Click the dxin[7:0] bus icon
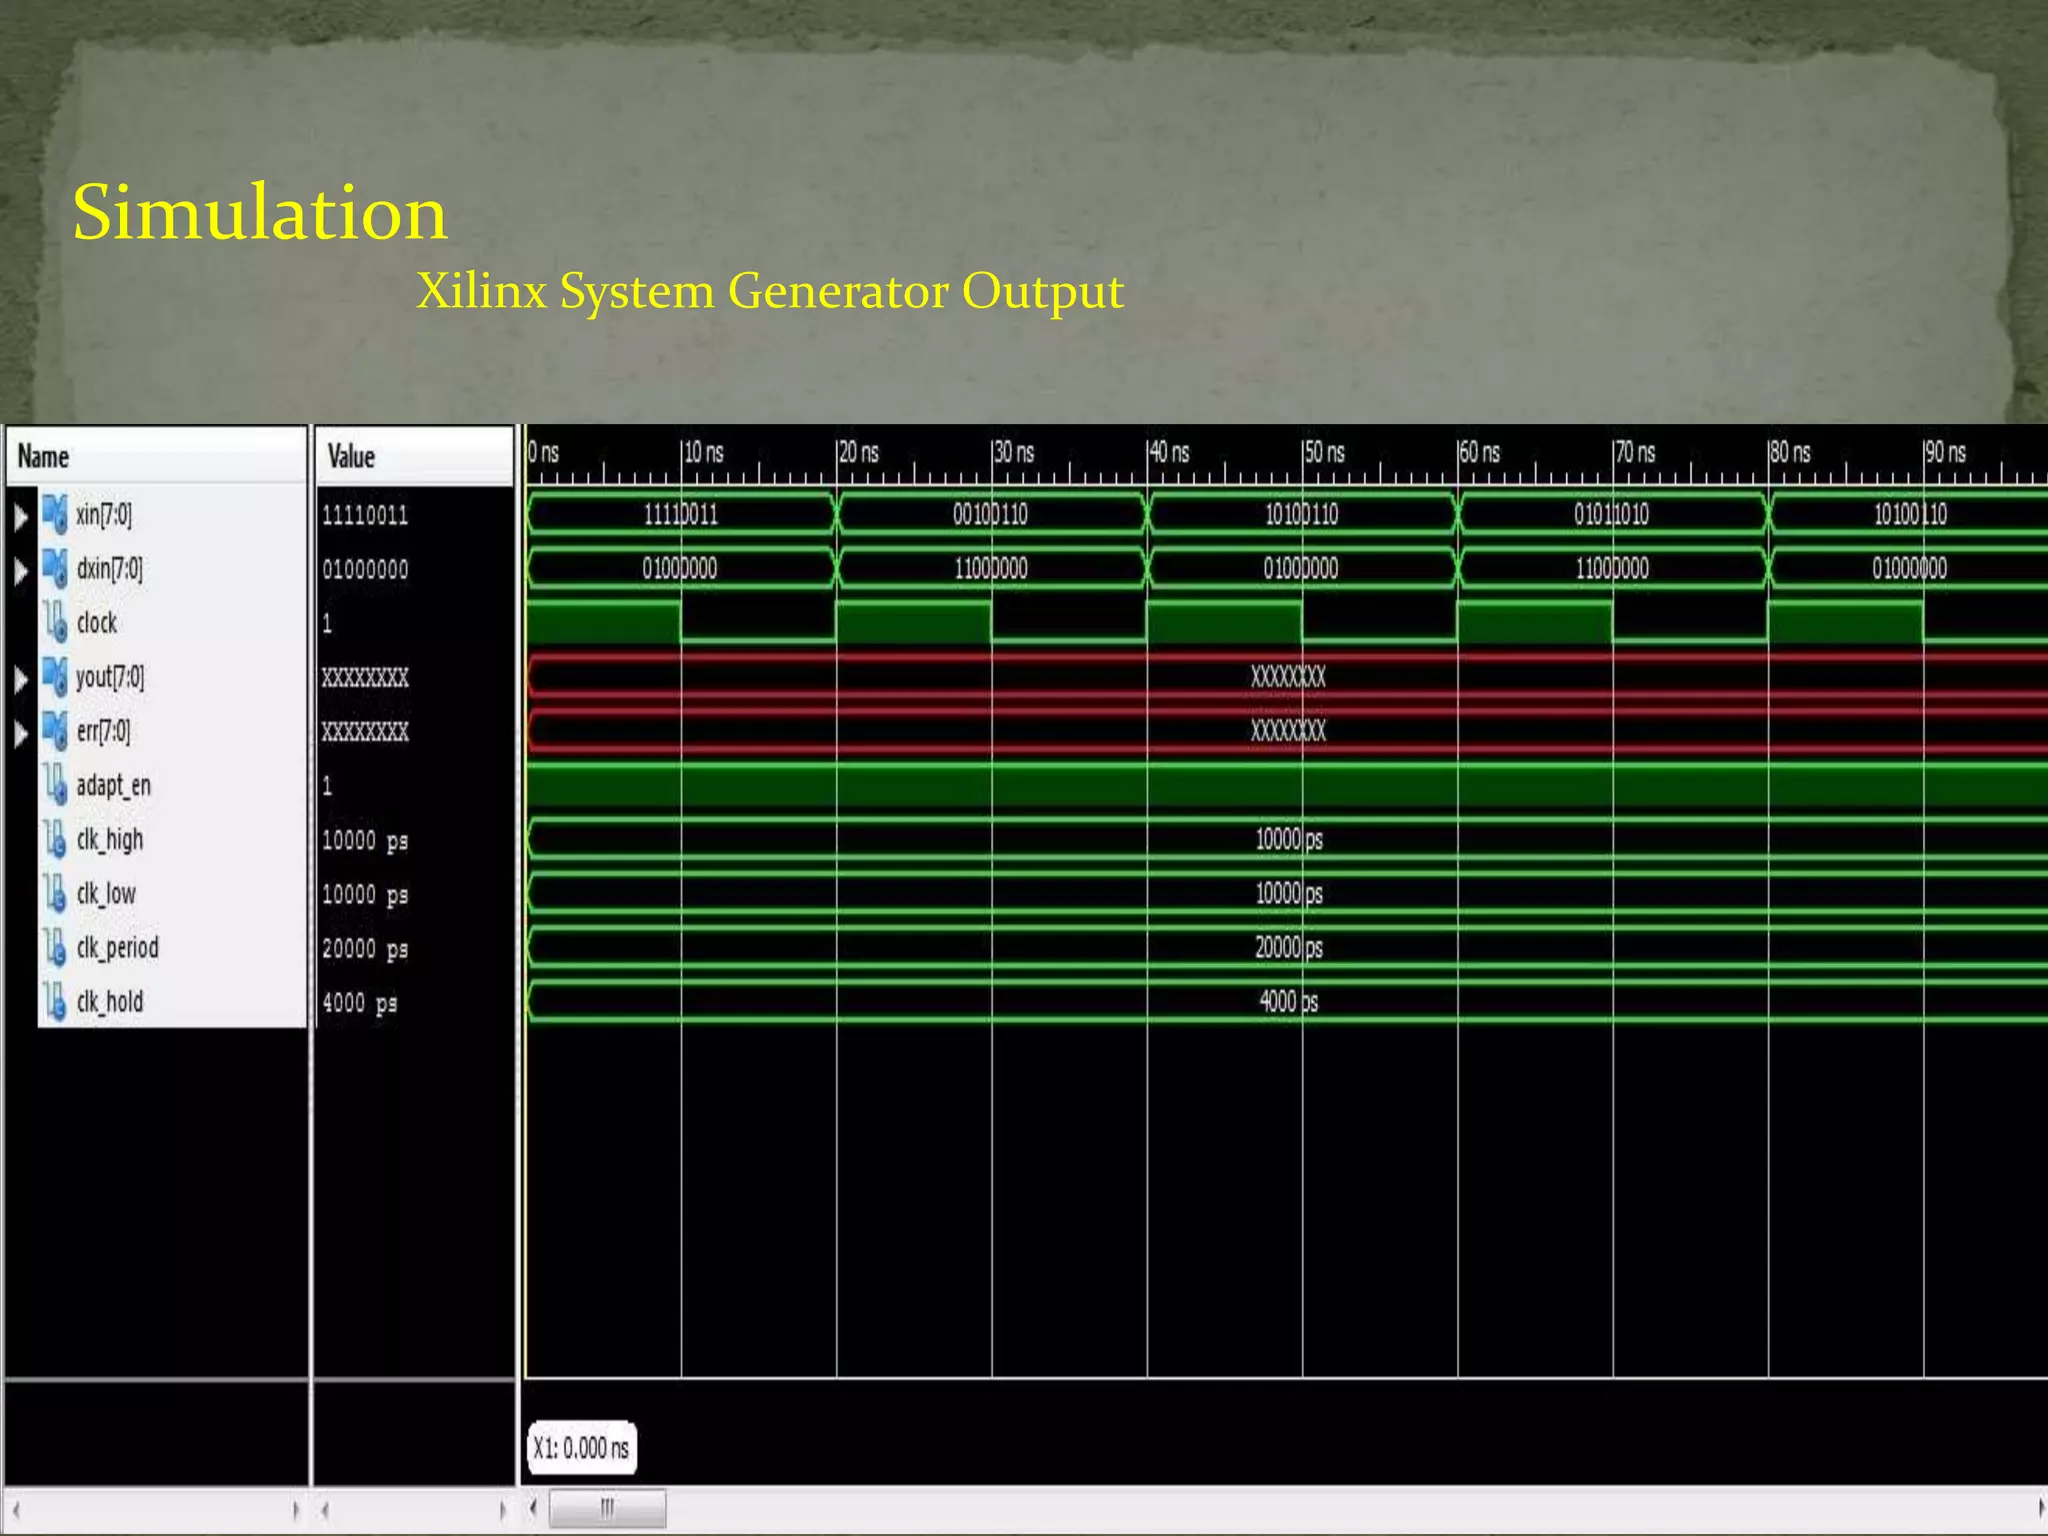 pos(55,568)
